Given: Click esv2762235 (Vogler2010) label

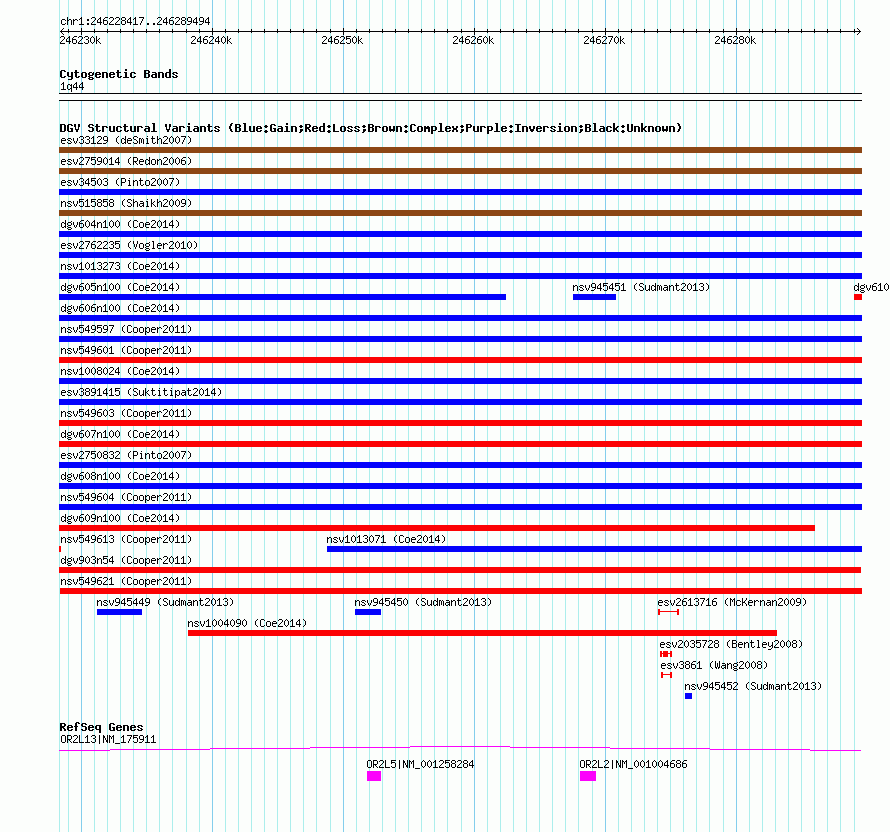Looking at the screenshot, I should [x=129, y=245].
